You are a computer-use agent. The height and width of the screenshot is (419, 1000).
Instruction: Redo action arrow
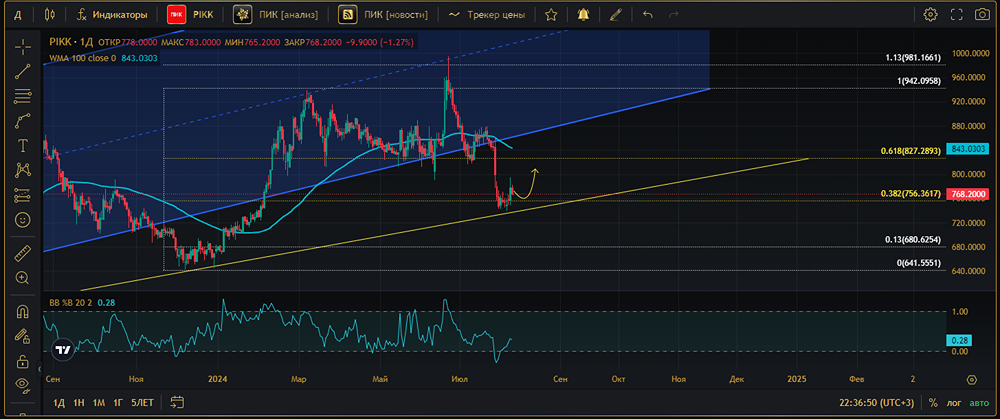tap(674, 14)
